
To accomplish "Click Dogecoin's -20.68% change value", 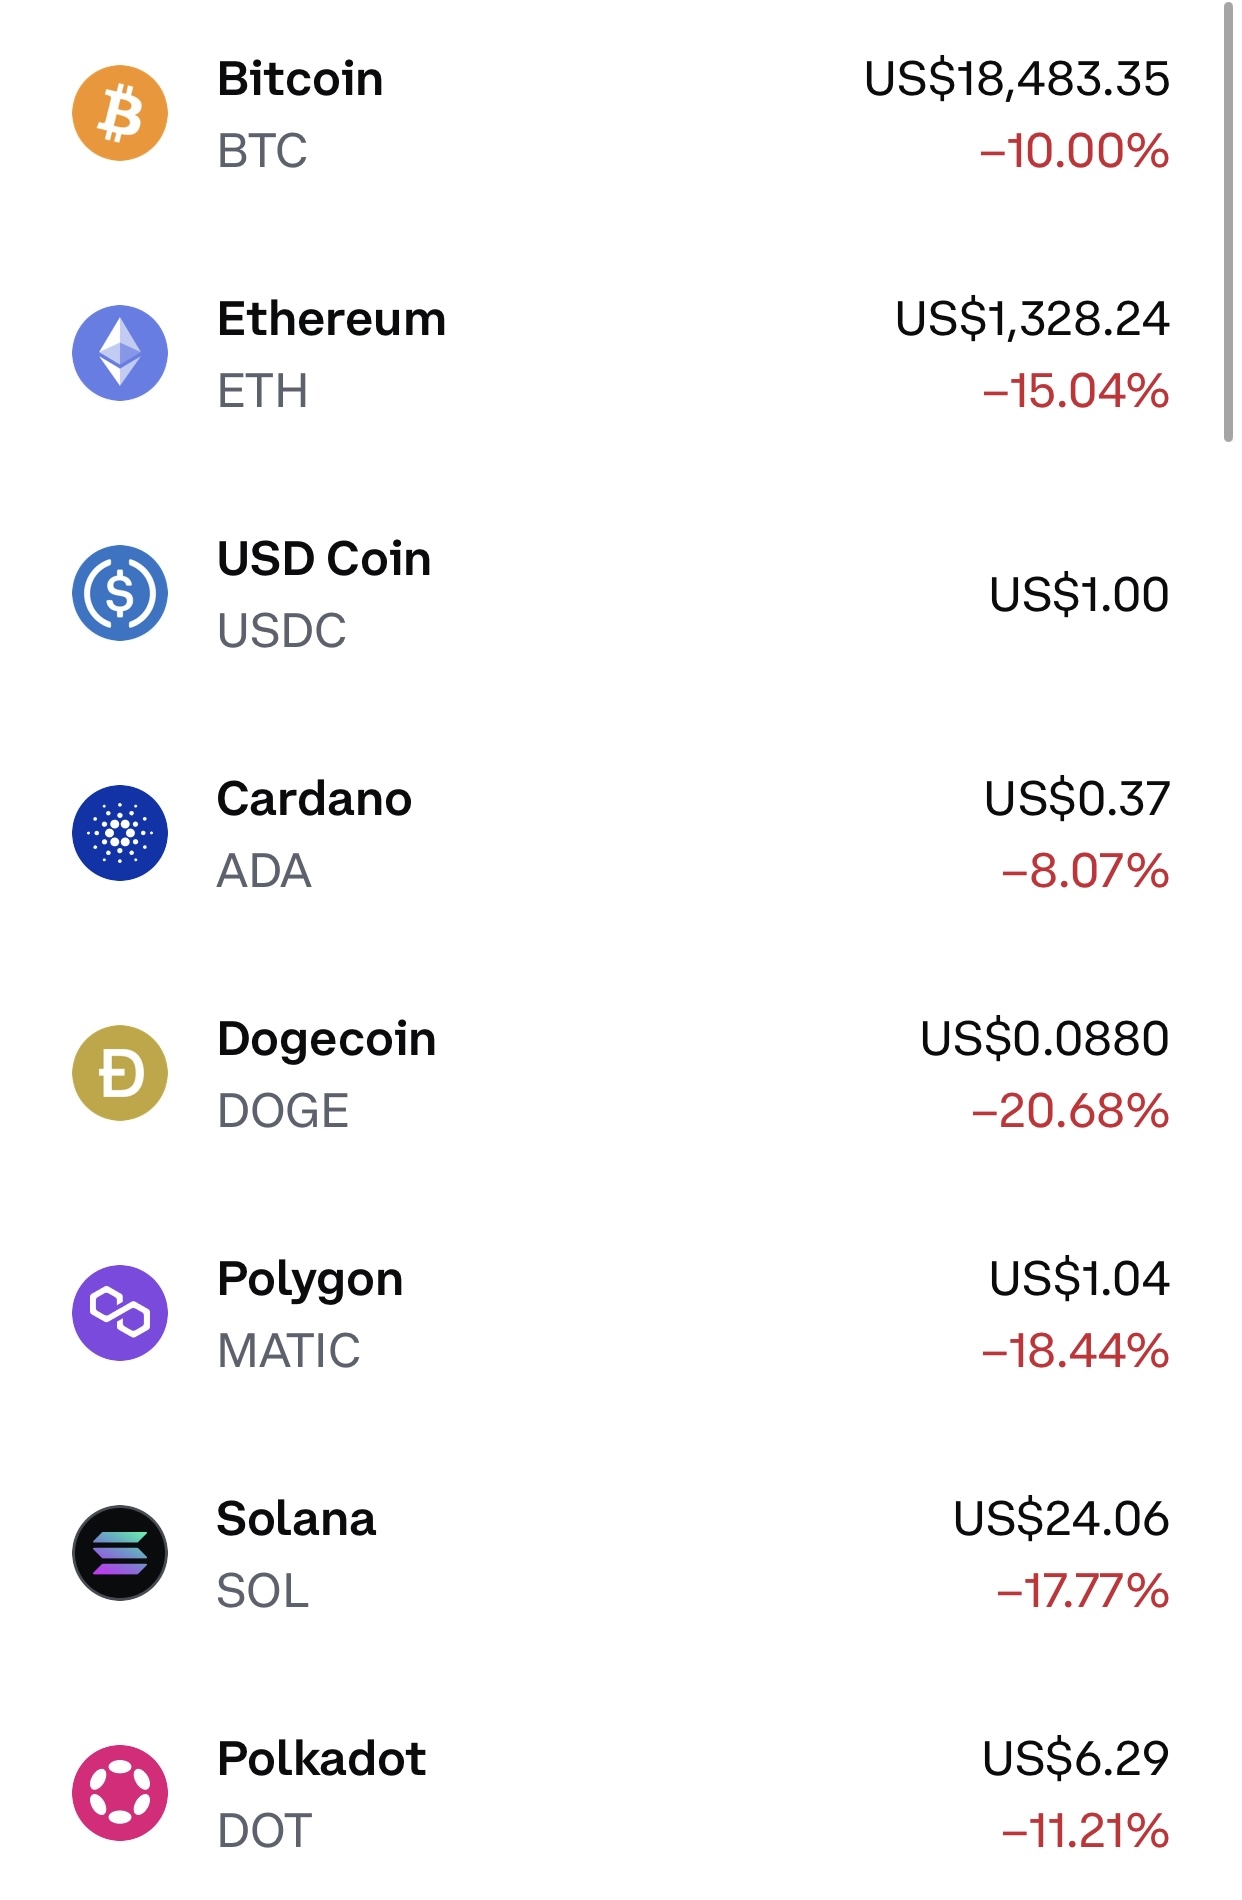I will coord(1070,1111).
